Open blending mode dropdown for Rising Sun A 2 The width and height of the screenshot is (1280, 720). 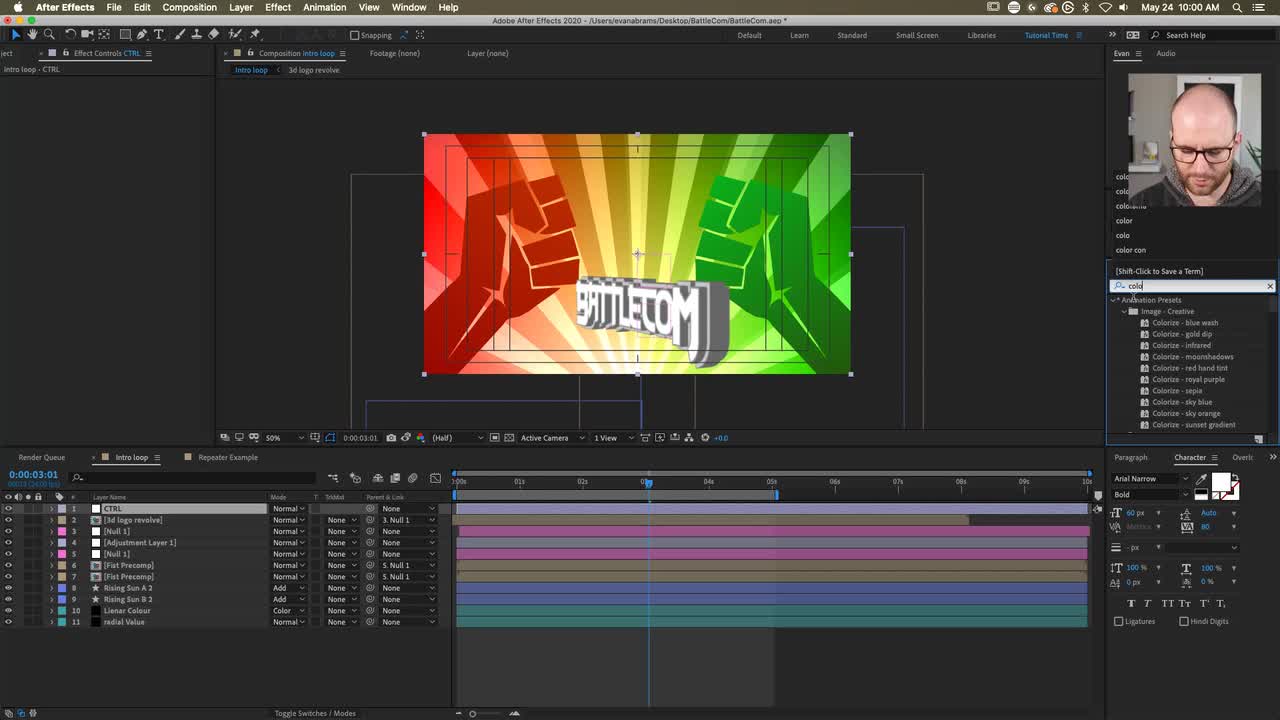coord(289,588)
